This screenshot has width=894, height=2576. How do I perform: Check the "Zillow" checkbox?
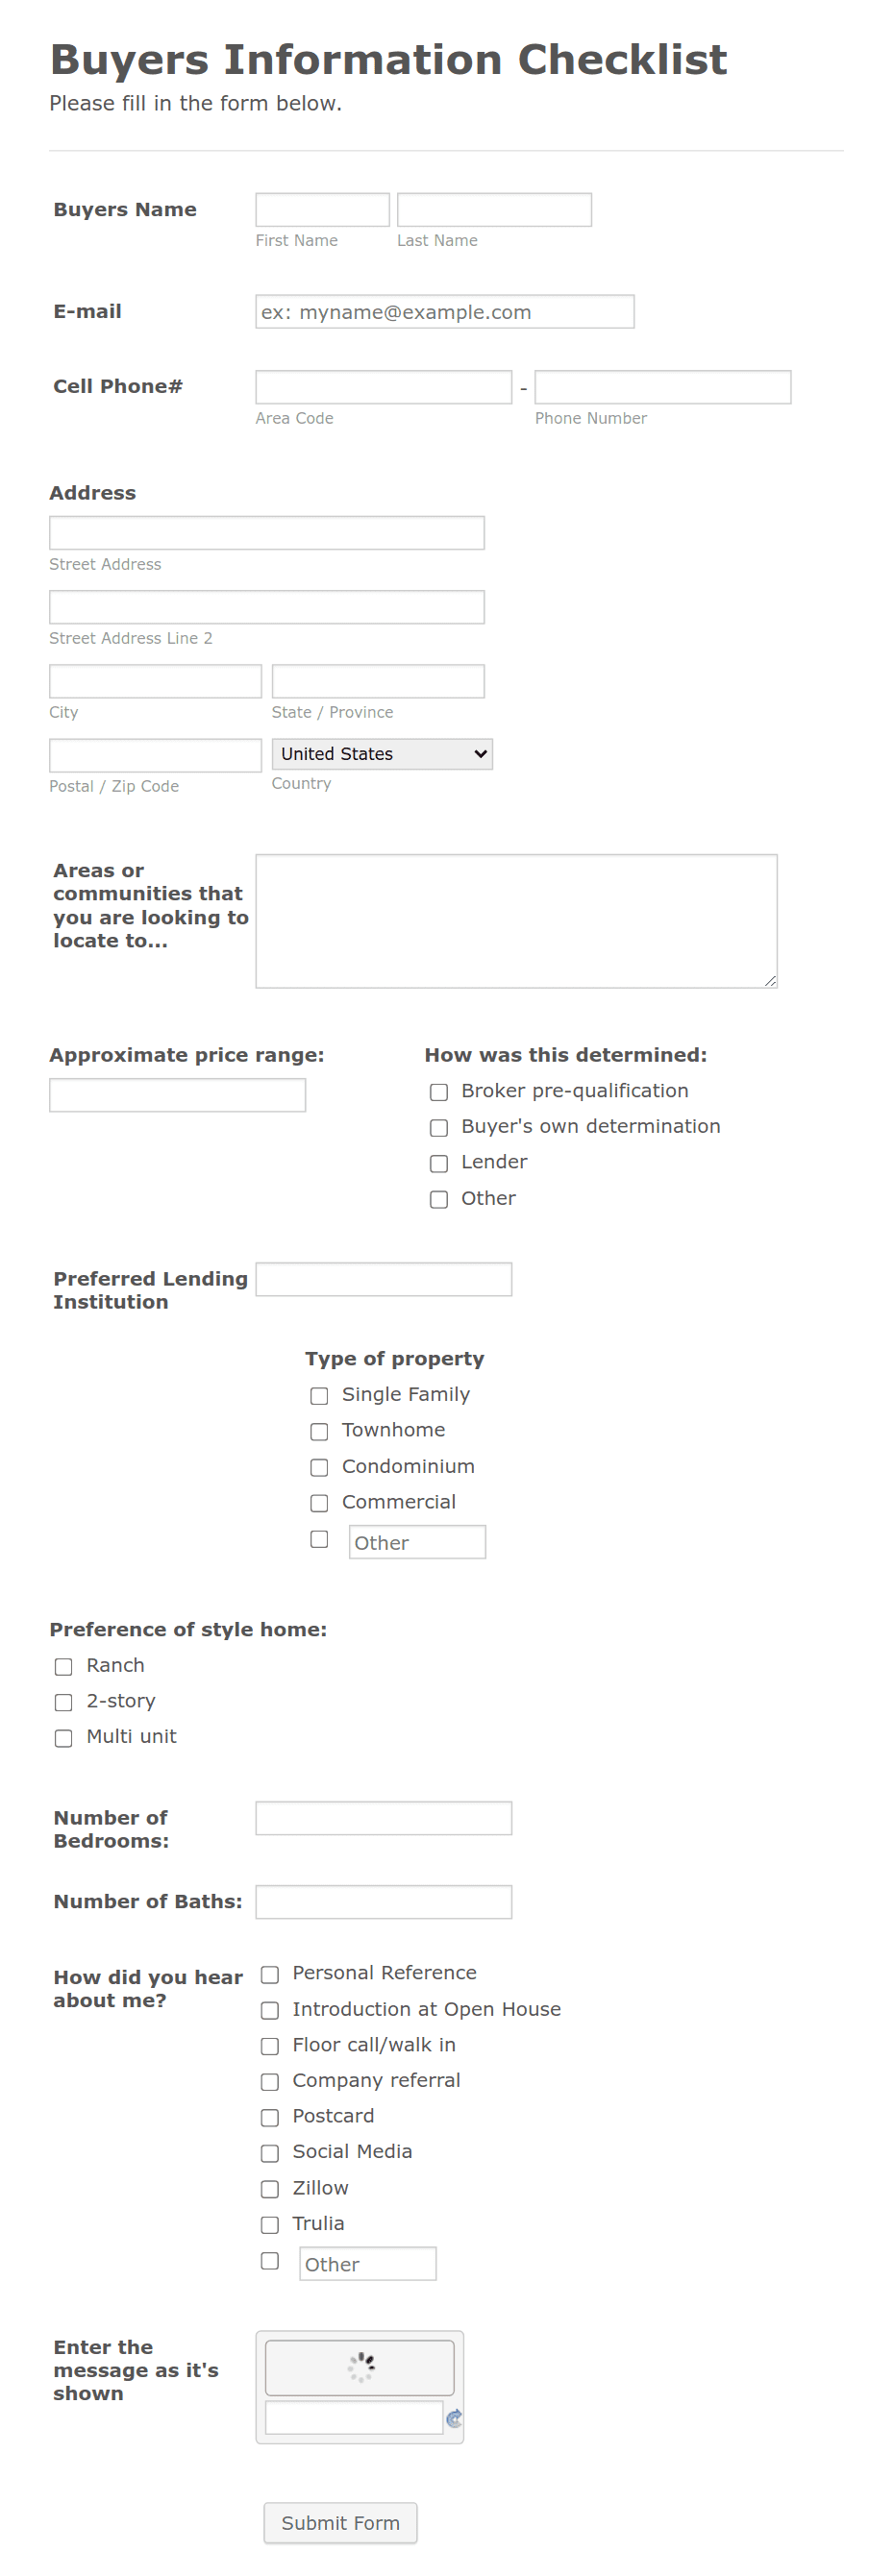pos(269,2190)
